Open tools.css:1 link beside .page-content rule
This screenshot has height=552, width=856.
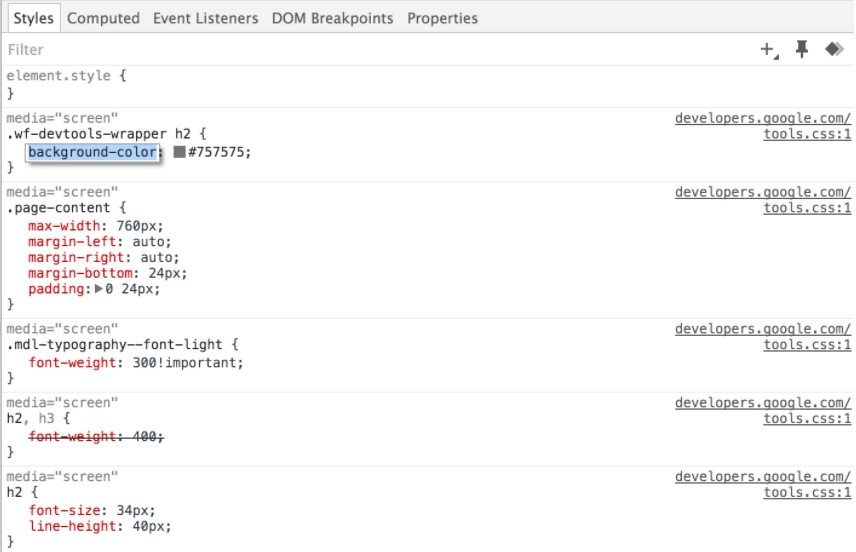pos(807,208)
